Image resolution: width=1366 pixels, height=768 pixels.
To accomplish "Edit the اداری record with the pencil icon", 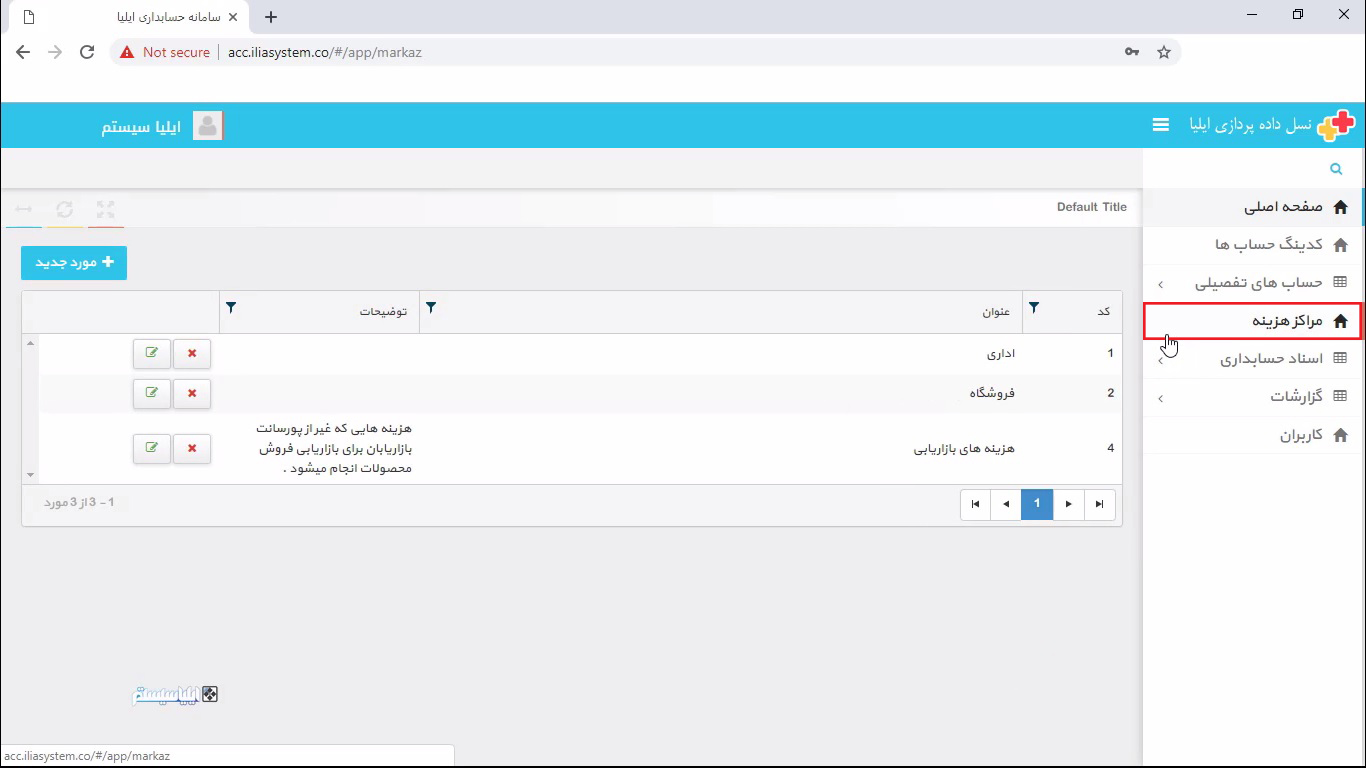I will point(151,353).
